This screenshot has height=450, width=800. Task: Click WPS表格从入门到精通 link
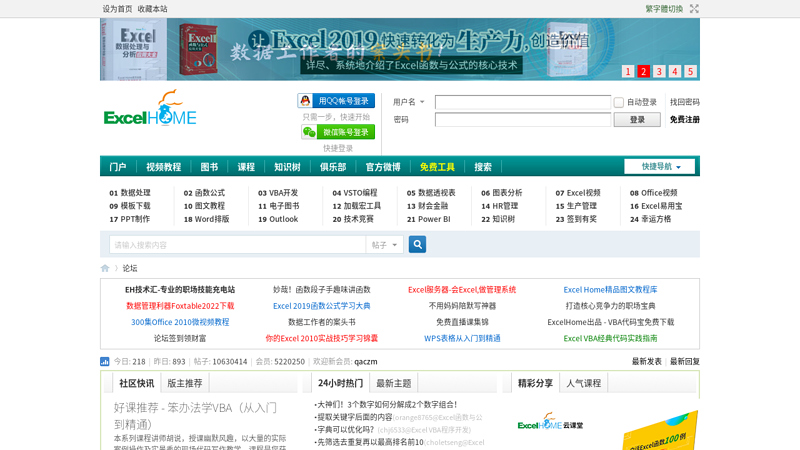click(x=462, y=338)
